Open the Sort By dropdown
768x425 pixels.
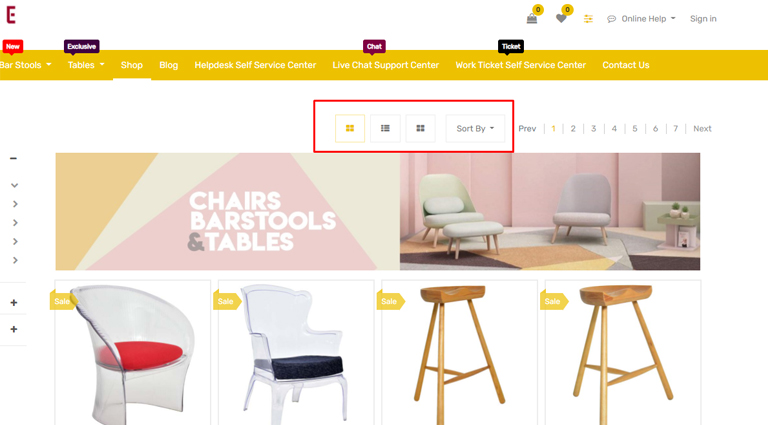pyautogui.click(x=475, y=128)
